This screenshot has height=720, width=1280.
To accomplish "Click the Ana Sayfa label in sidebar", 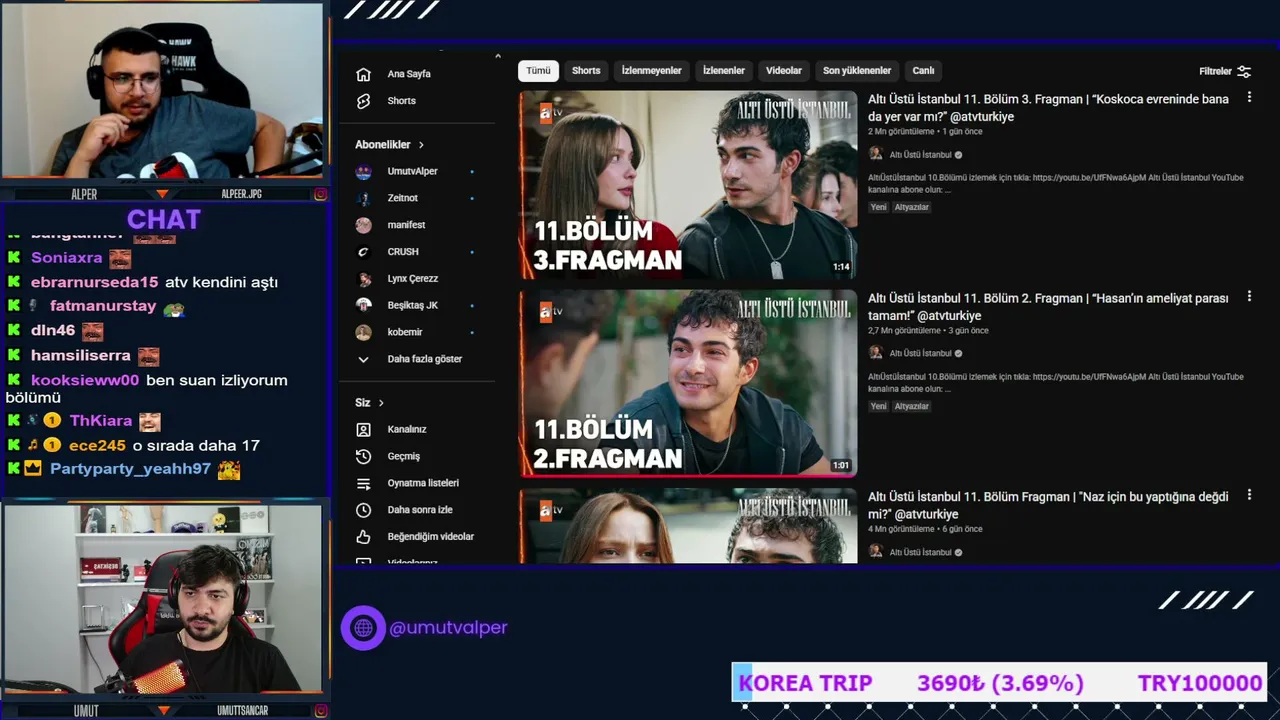I will pyautogui.click(x=409, y=74).
